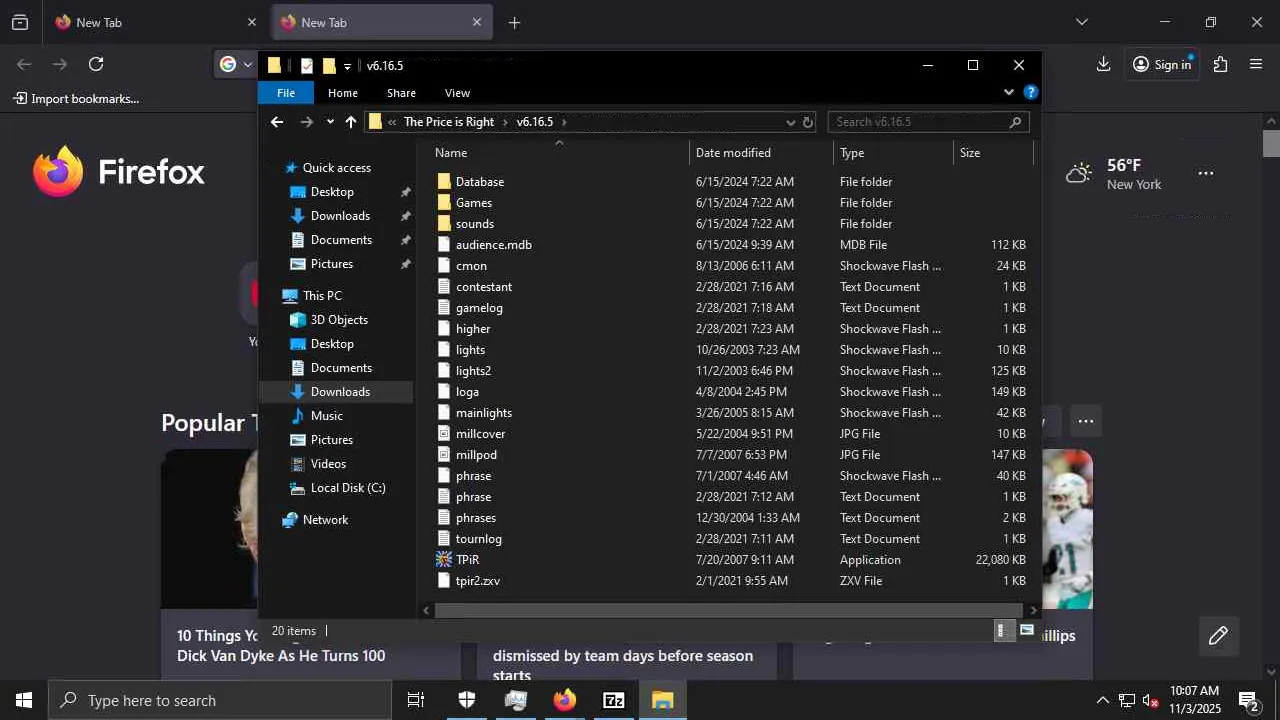Open Windows Security from the taskbar
Screen dimensions: 1280x720
(467, 700)
